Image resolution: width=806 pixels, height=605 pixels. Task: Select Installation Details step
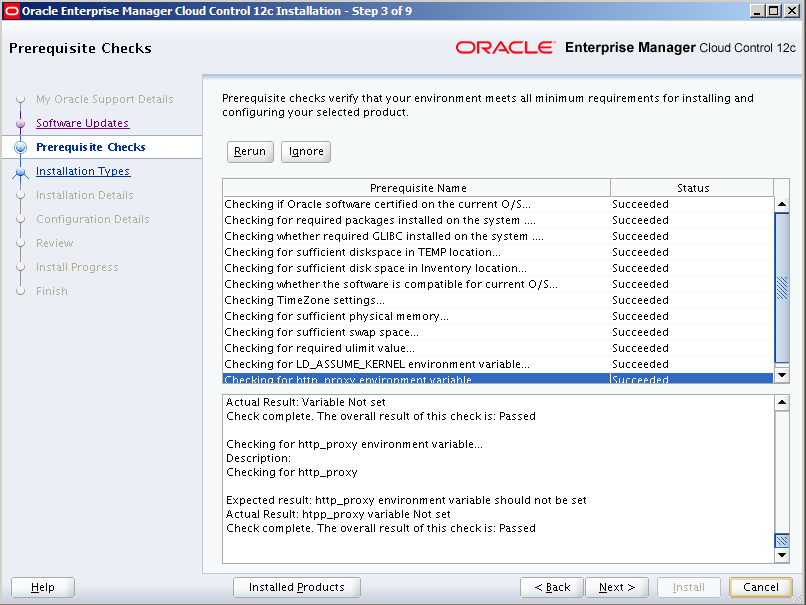pyautogui.click(x=85, y=195)
